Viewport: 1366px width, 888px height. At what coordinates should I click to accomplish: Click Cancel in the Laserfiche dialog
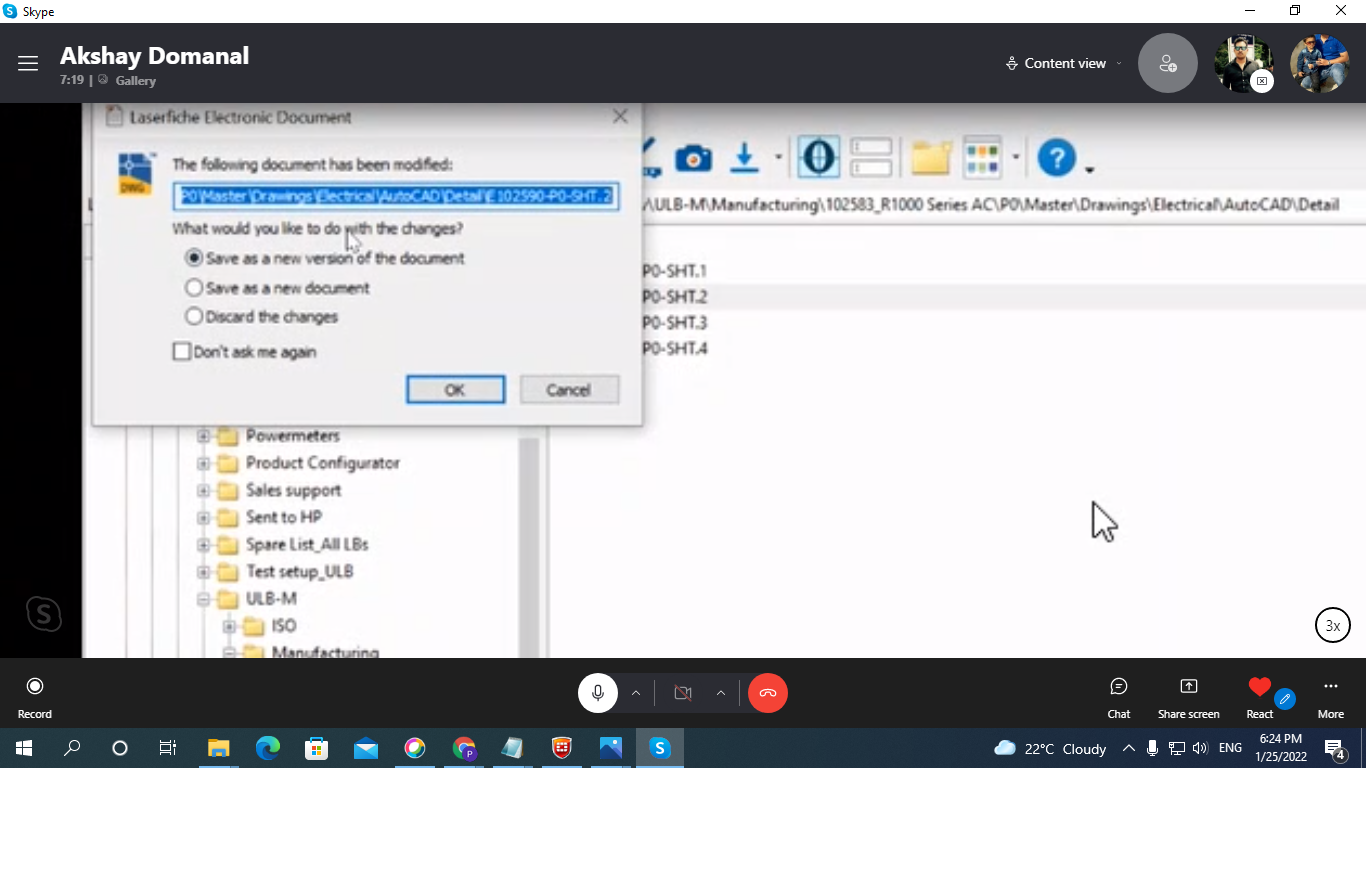pyautogui.click(x=569, y=390)
